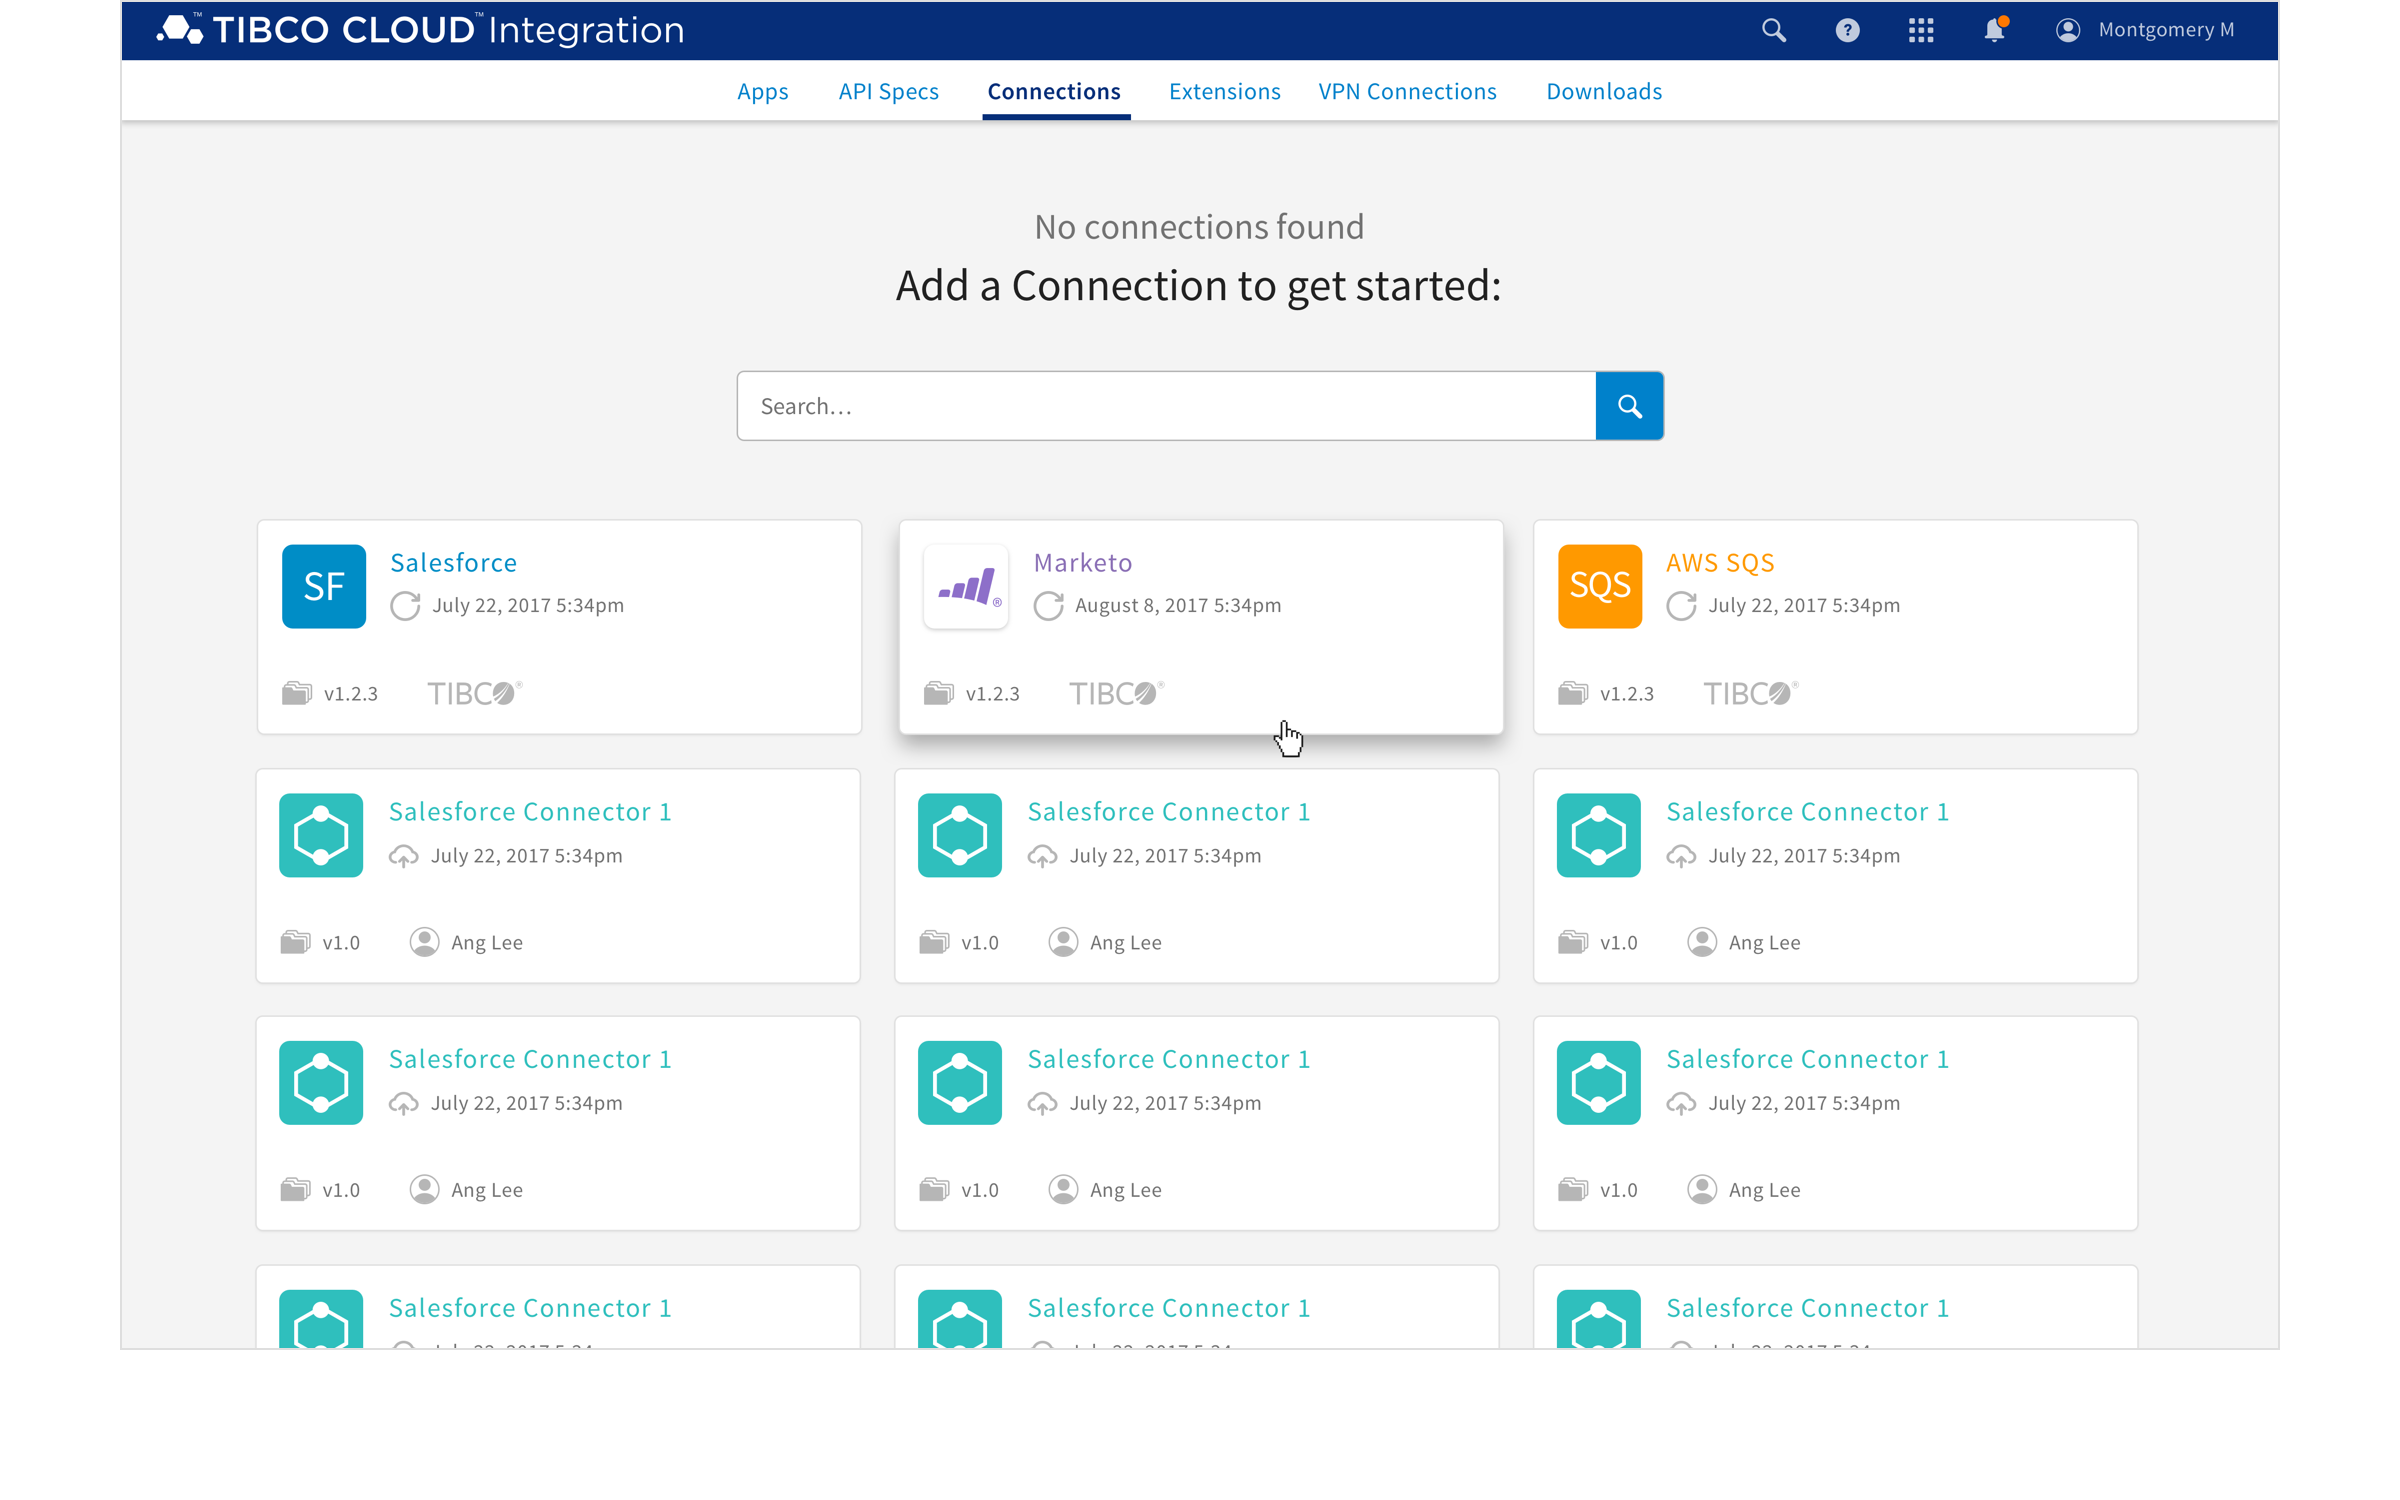Open Salesforce Connector 1 link, bottom row left
This screenshot has width=2400, height=1500.
pyautogui.click(x=530, y=1308)
